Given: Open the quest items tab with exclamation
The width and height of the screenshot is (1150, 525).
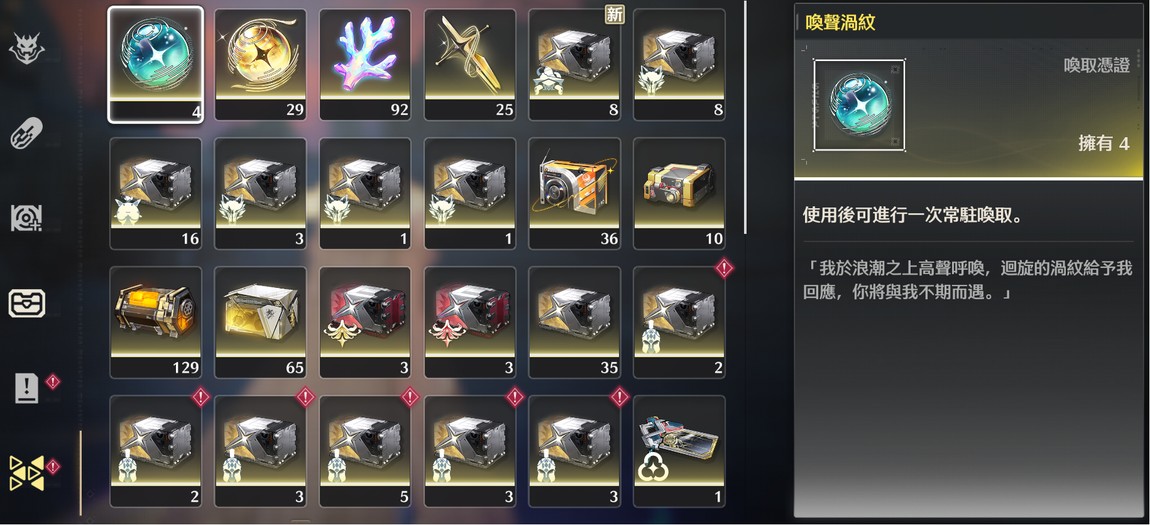Looking at the screenshot, I should click(28, 389).
